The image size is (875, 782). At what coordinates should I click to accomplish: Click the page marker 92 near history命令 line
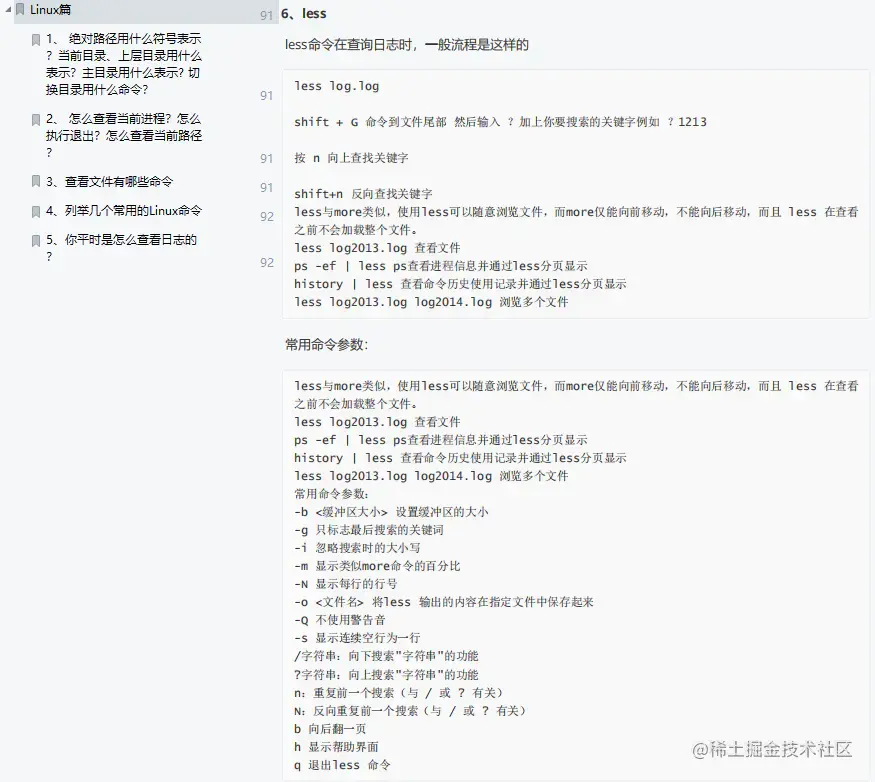pos(265,263)
